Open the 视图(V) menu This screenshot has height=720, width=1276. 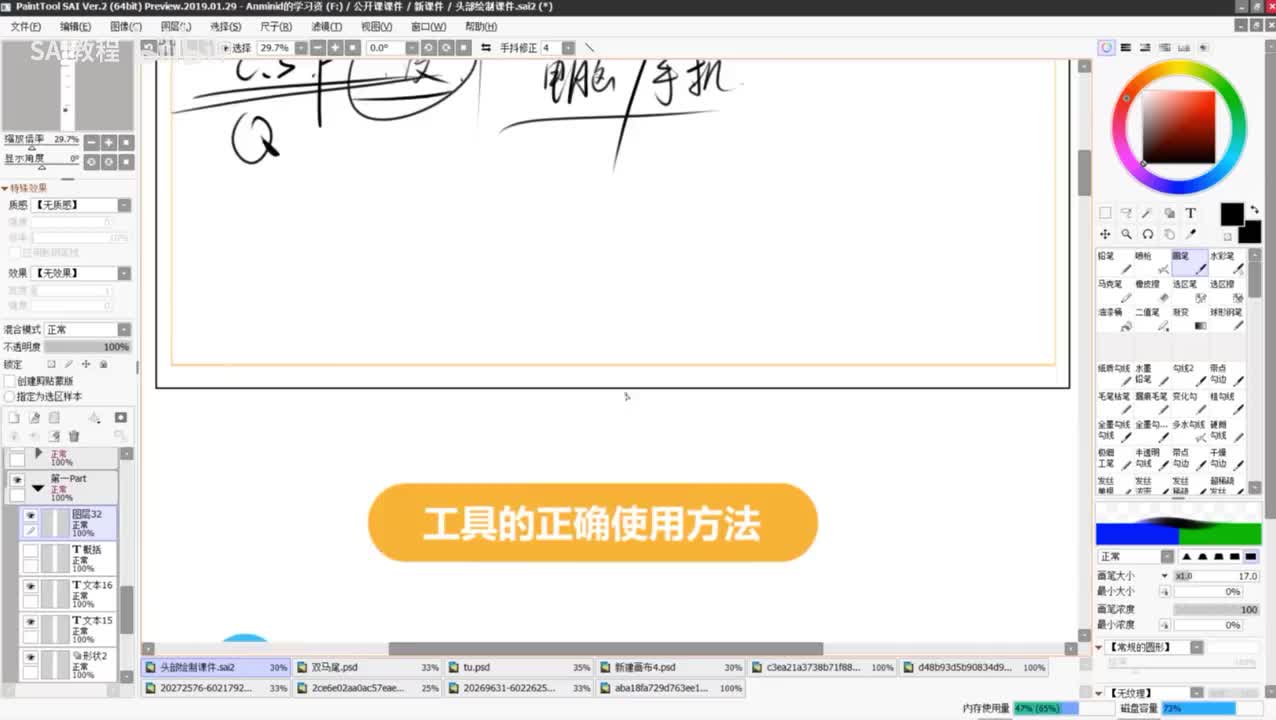tap(376, 26)
